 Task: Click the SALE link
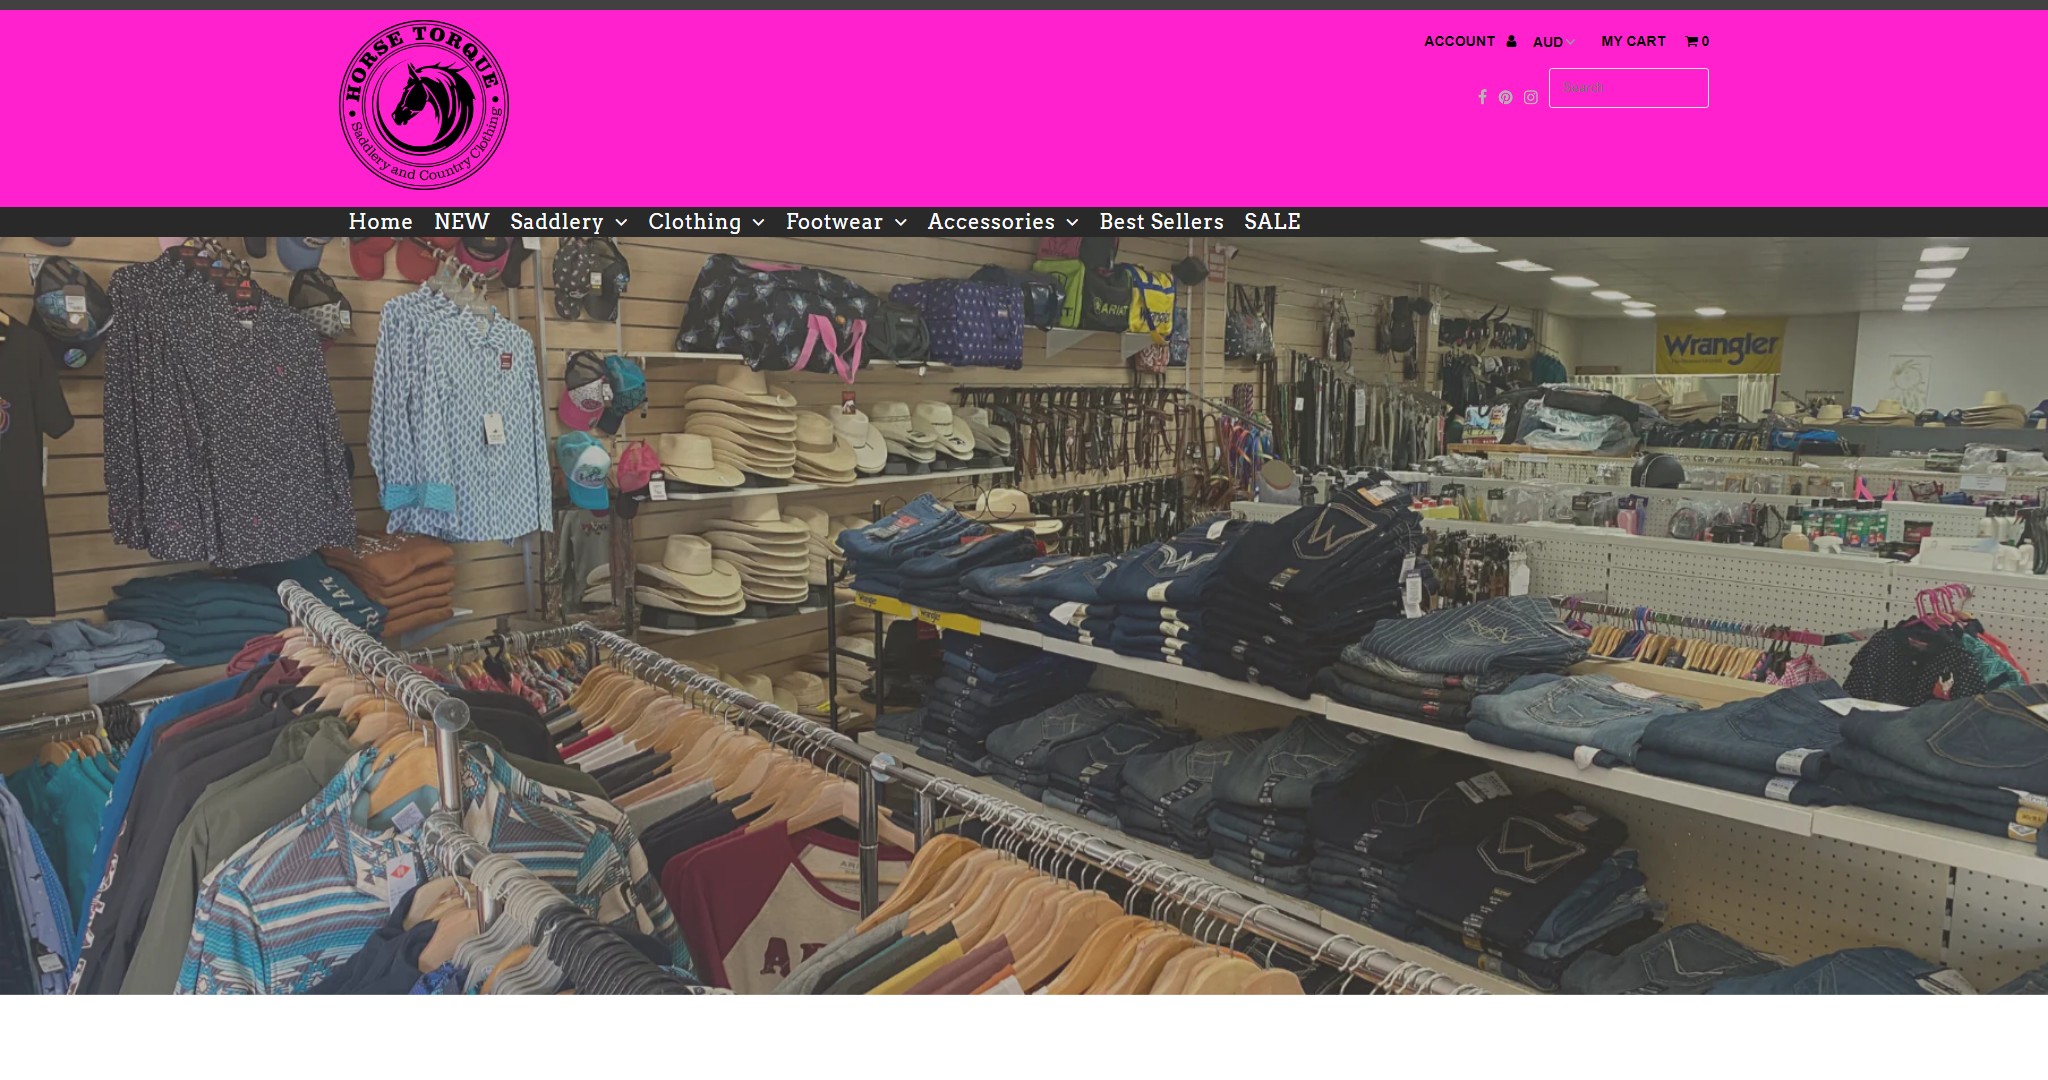(1272, 222)
